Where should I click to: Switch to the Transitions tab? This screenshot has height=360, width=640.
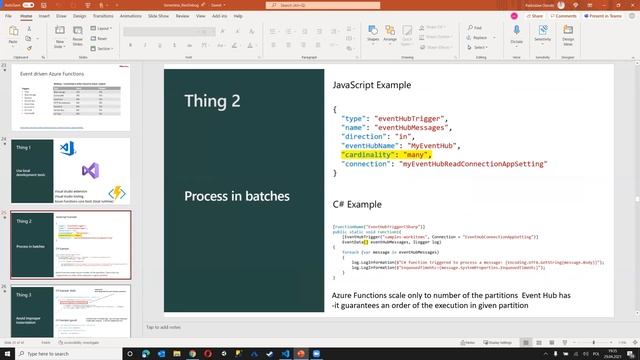click(103, 16)
